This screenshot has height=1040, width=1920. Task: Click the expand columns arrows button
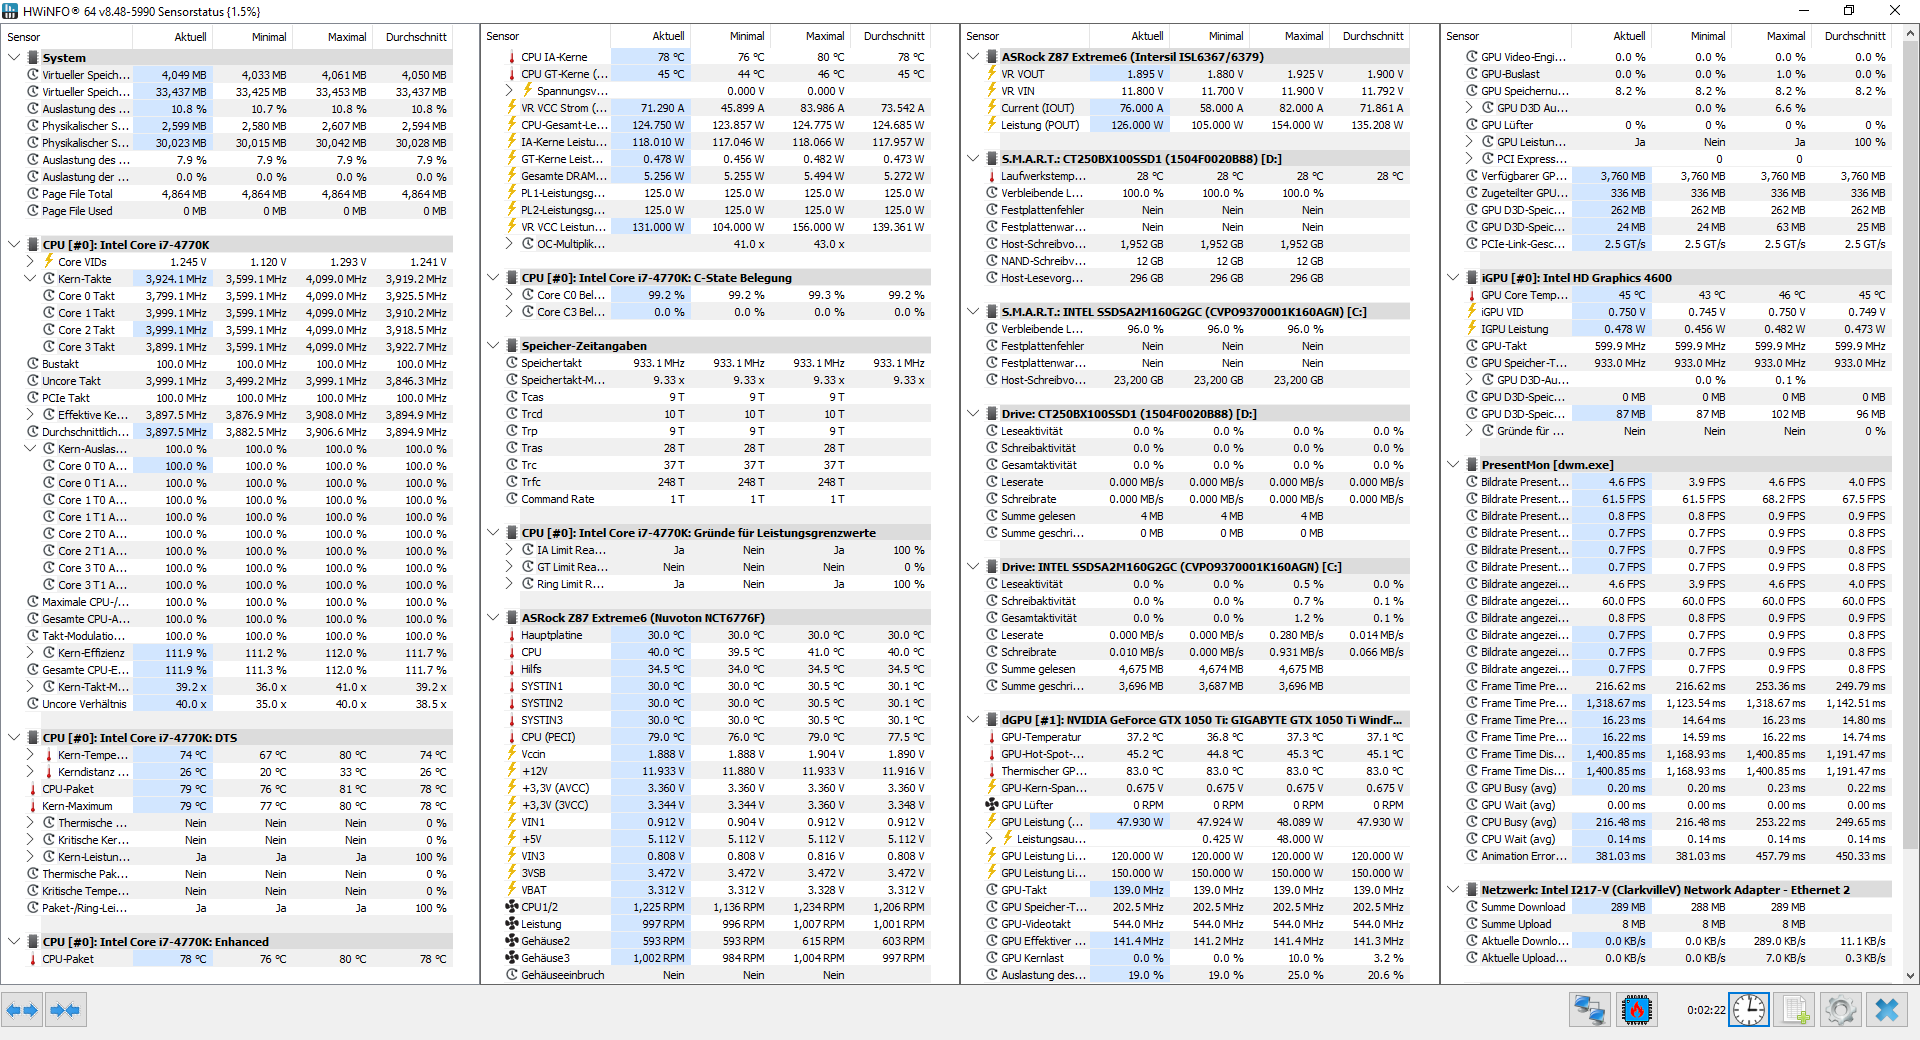22,1010
